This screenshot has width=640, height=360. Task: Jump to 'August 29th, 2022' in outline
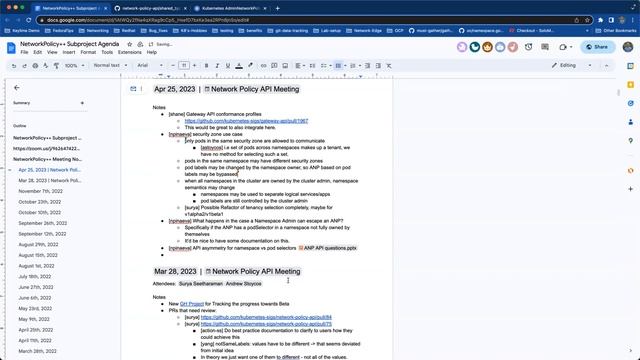click(38, 244)
